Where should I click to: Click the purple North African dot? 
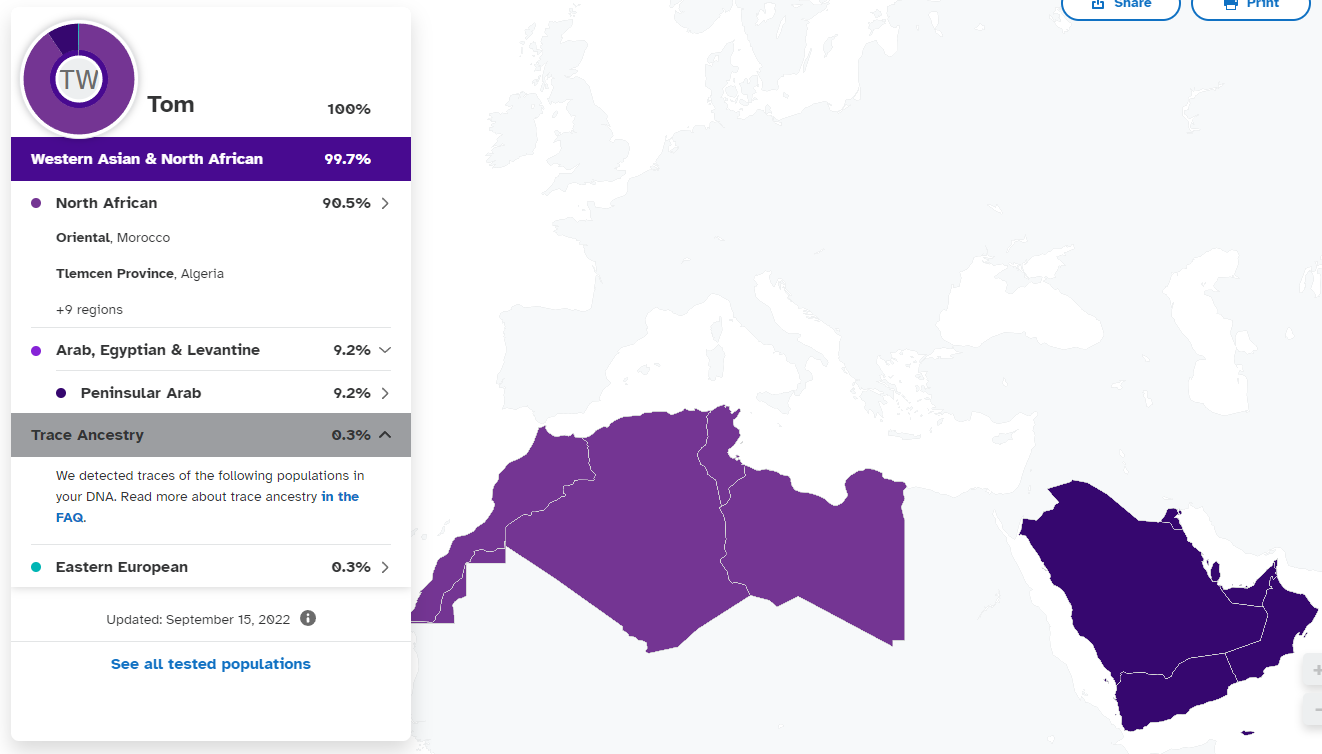[36, 203]
